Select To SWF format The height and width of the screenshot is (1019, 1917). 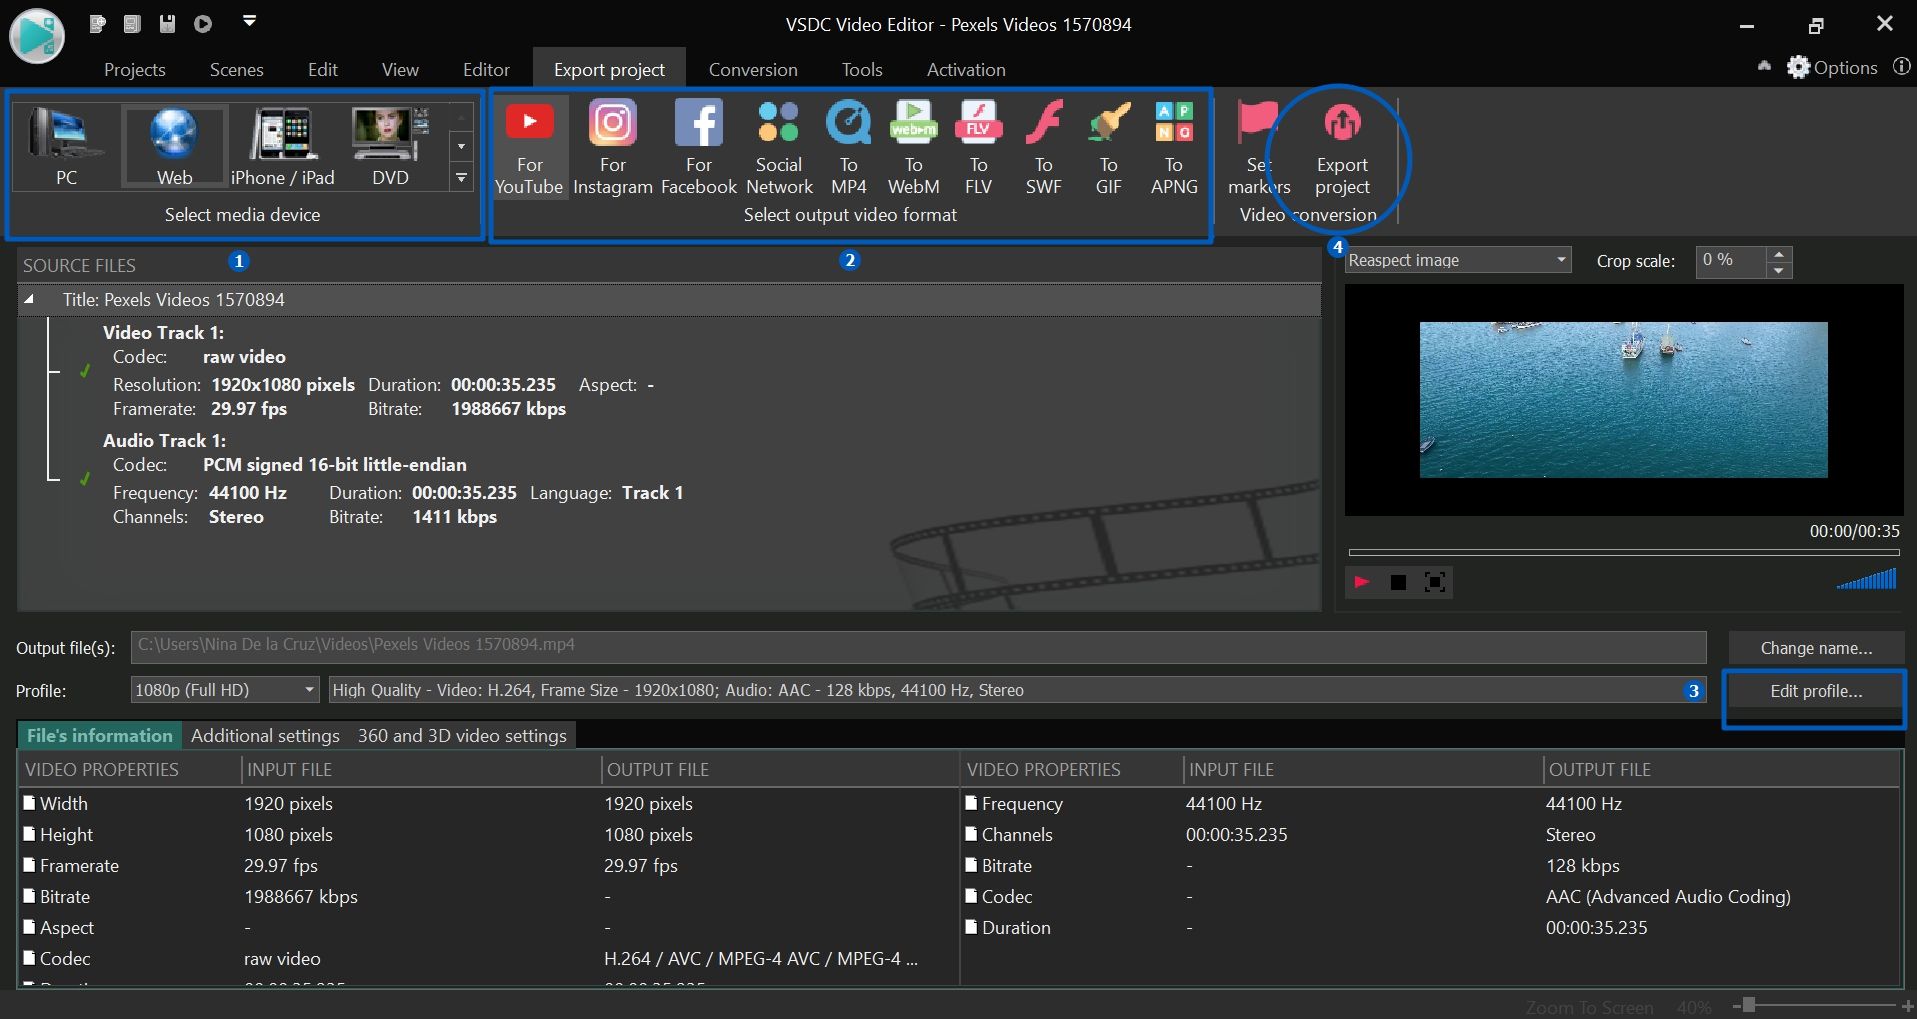[x=1043, y=148]
